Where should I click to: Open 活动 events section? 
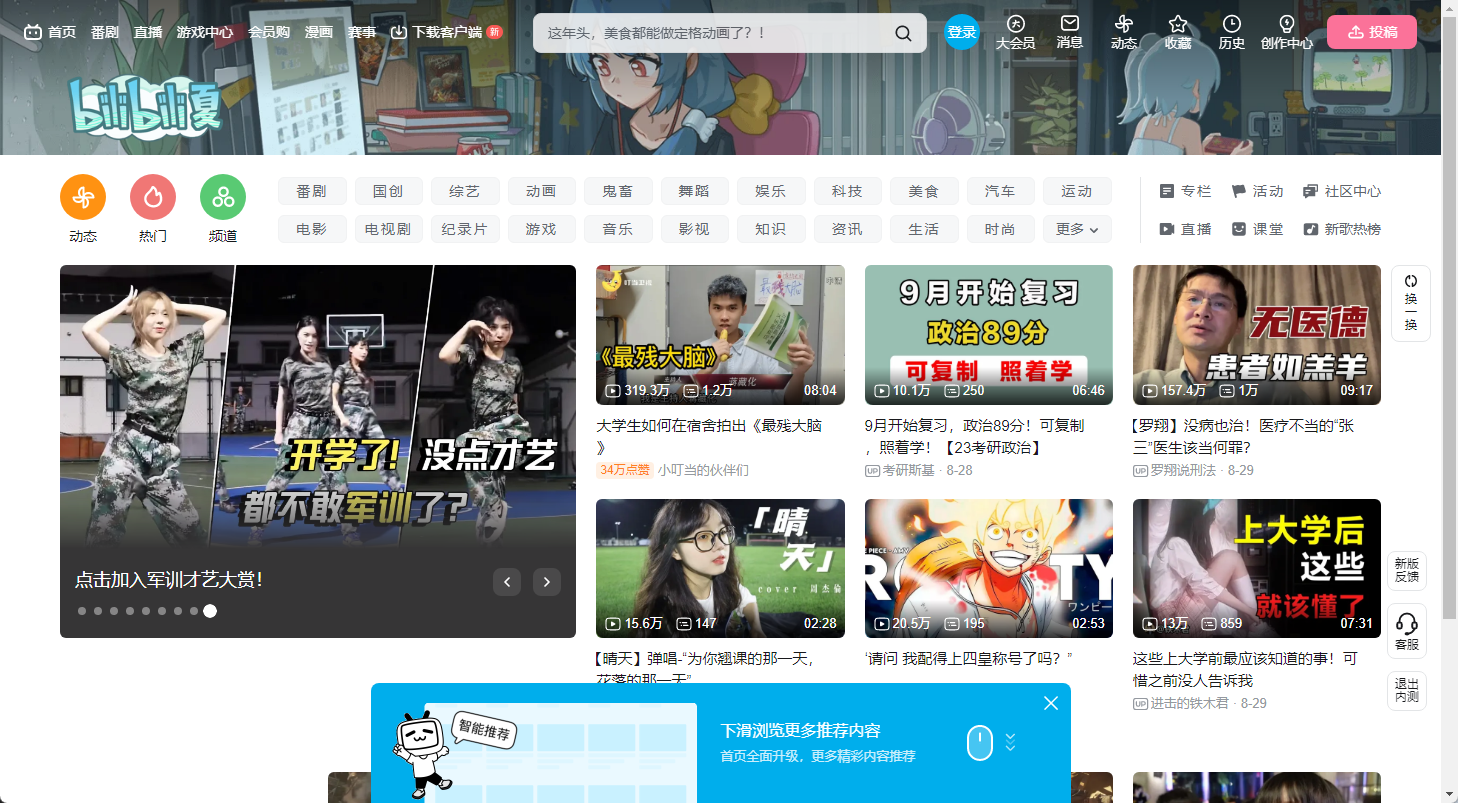point(1257,191)
